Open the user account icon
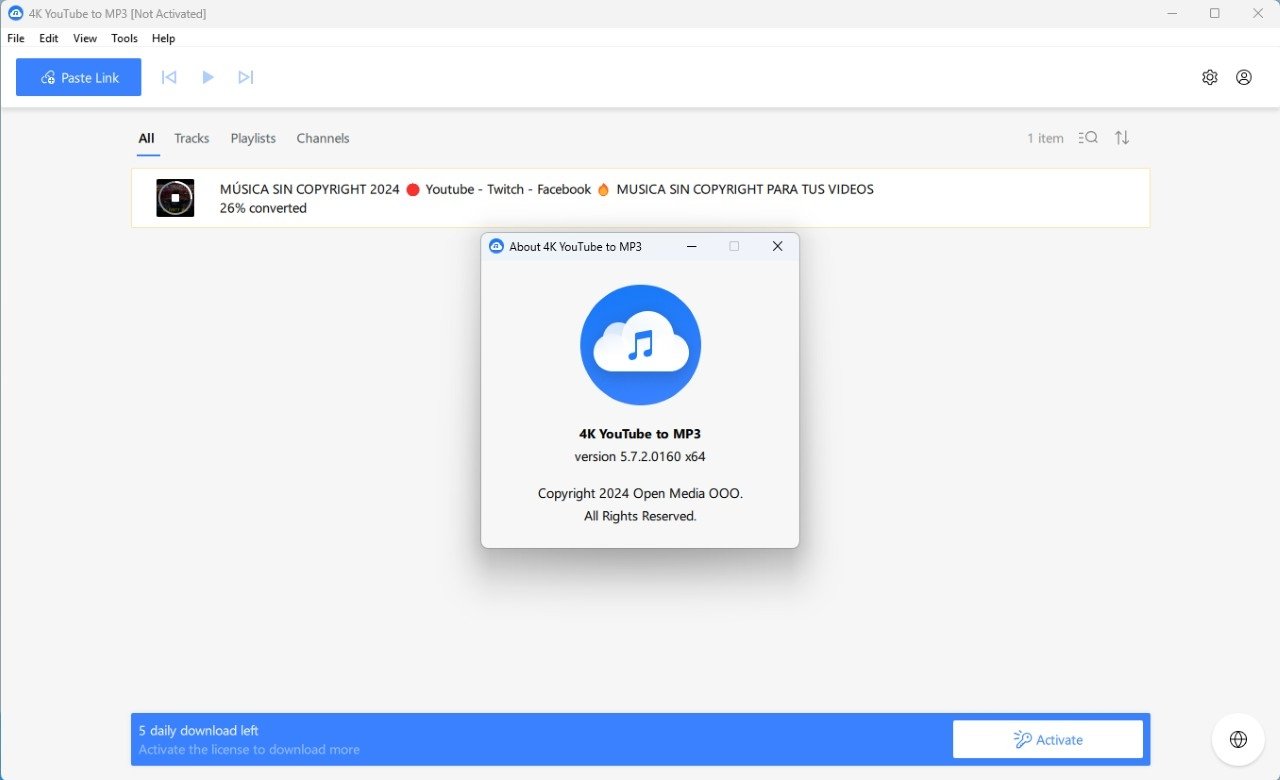 [1244, 77]
